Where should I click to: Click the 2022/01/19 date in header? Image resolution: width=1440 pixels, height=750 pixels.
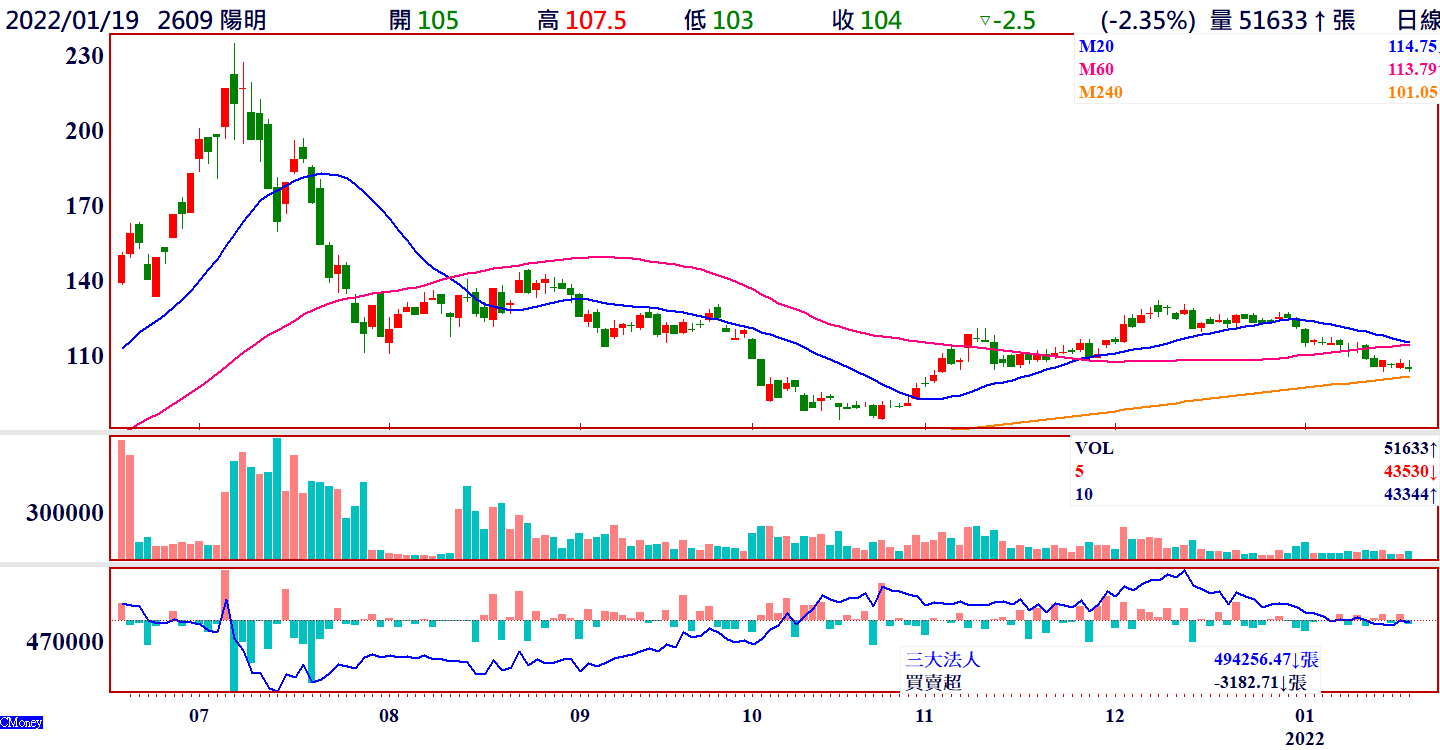coord(73,21)
